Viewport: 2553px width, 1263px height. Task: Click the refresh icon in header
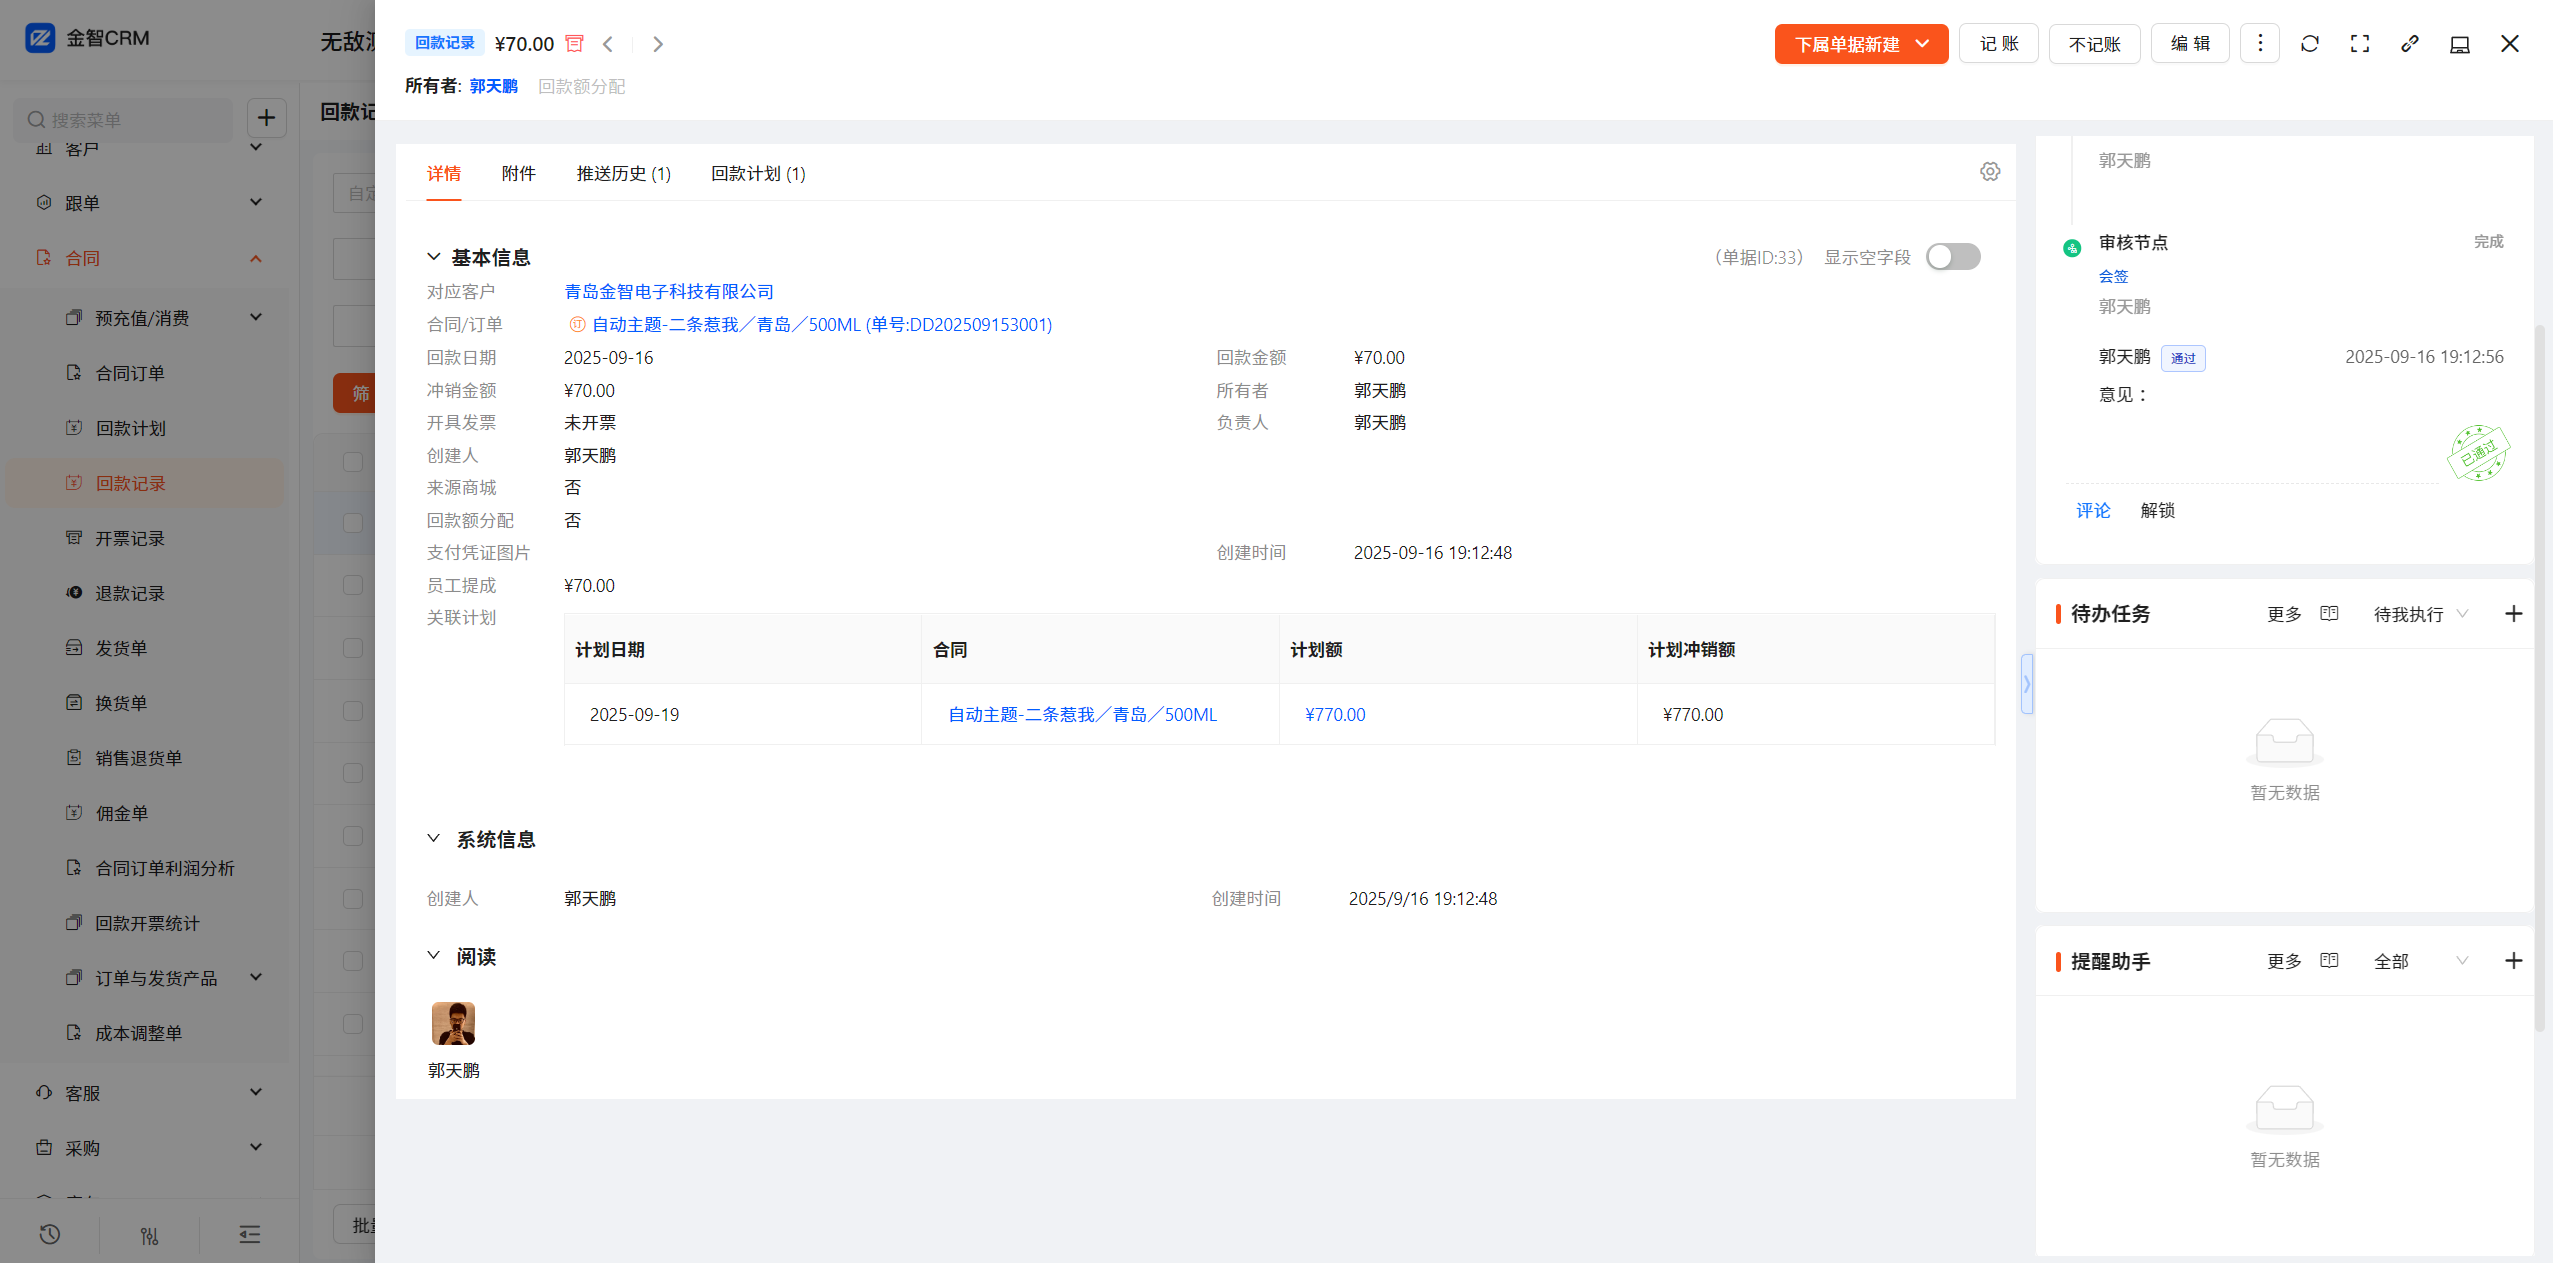tap(2309, 44)
